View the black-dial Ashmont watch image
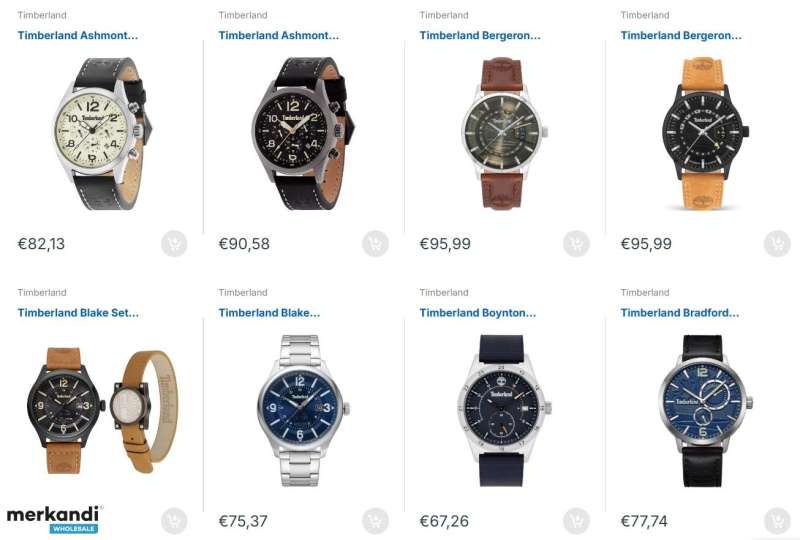 pos(303,134)
